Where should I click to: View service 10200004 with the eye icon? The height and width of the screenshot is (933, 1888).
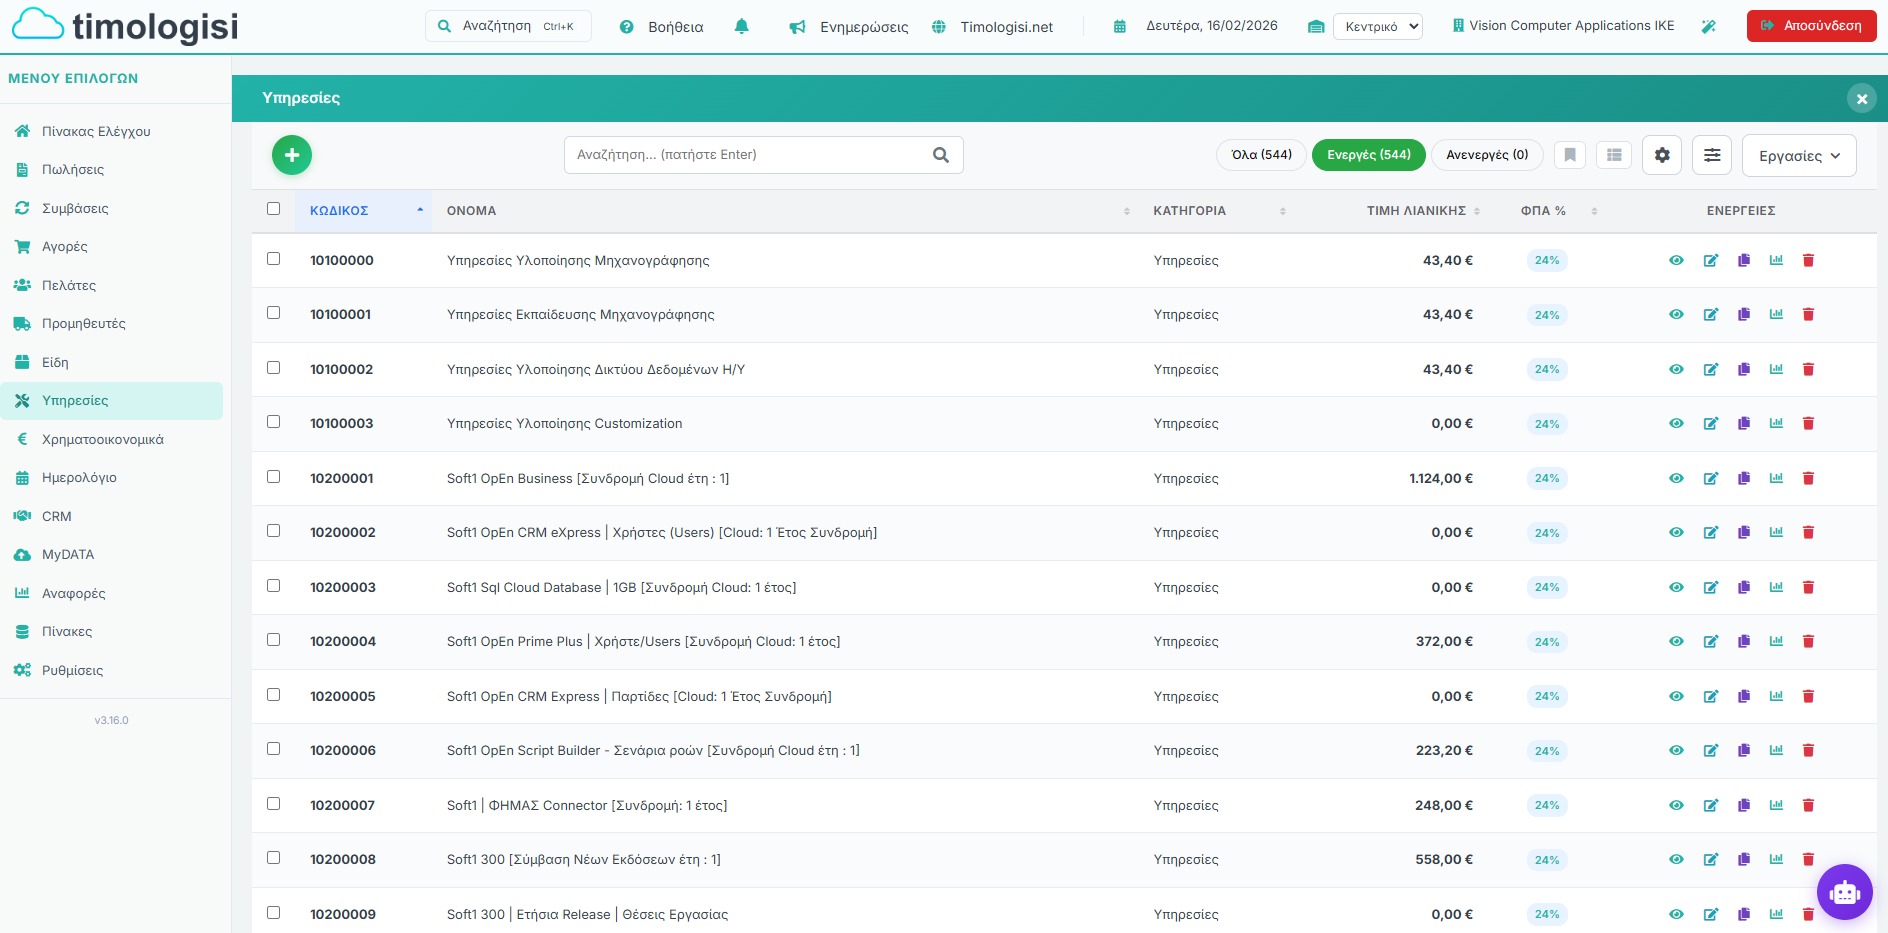pos(1676,642)
